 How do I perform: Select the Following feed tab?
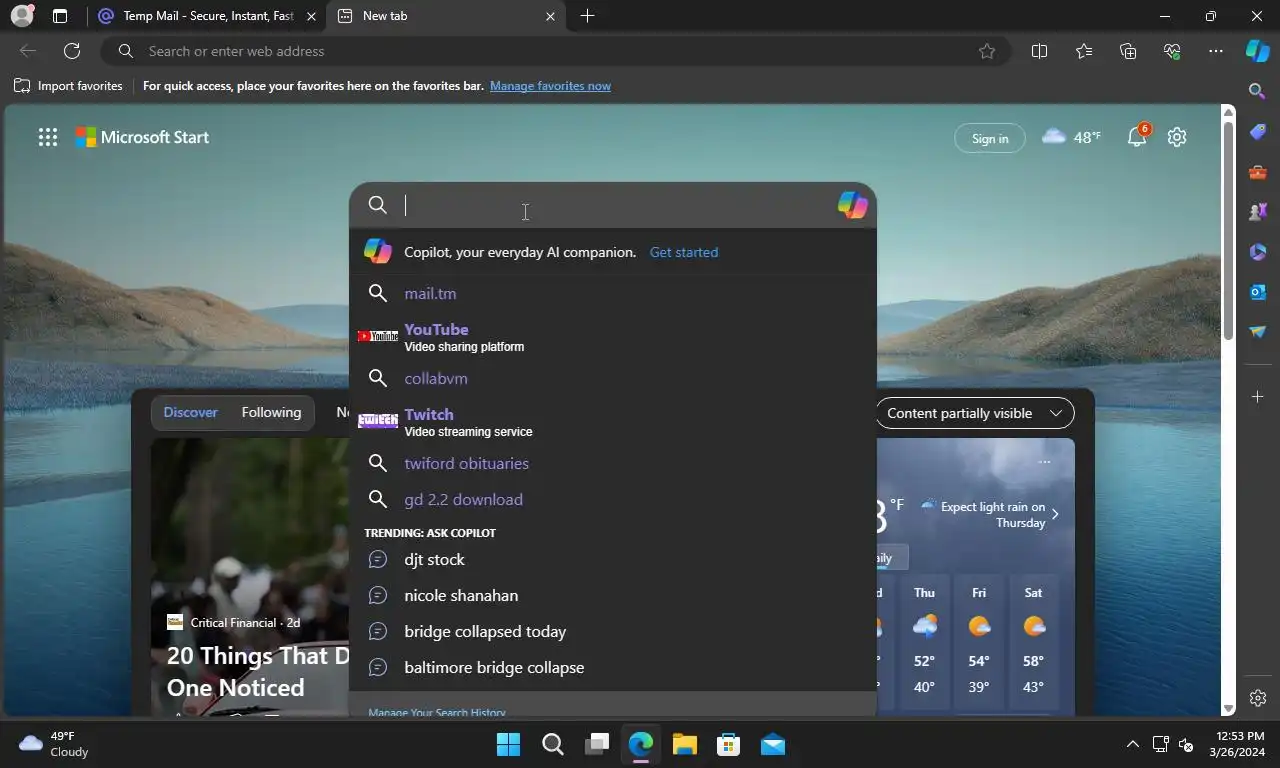(271, 412)
